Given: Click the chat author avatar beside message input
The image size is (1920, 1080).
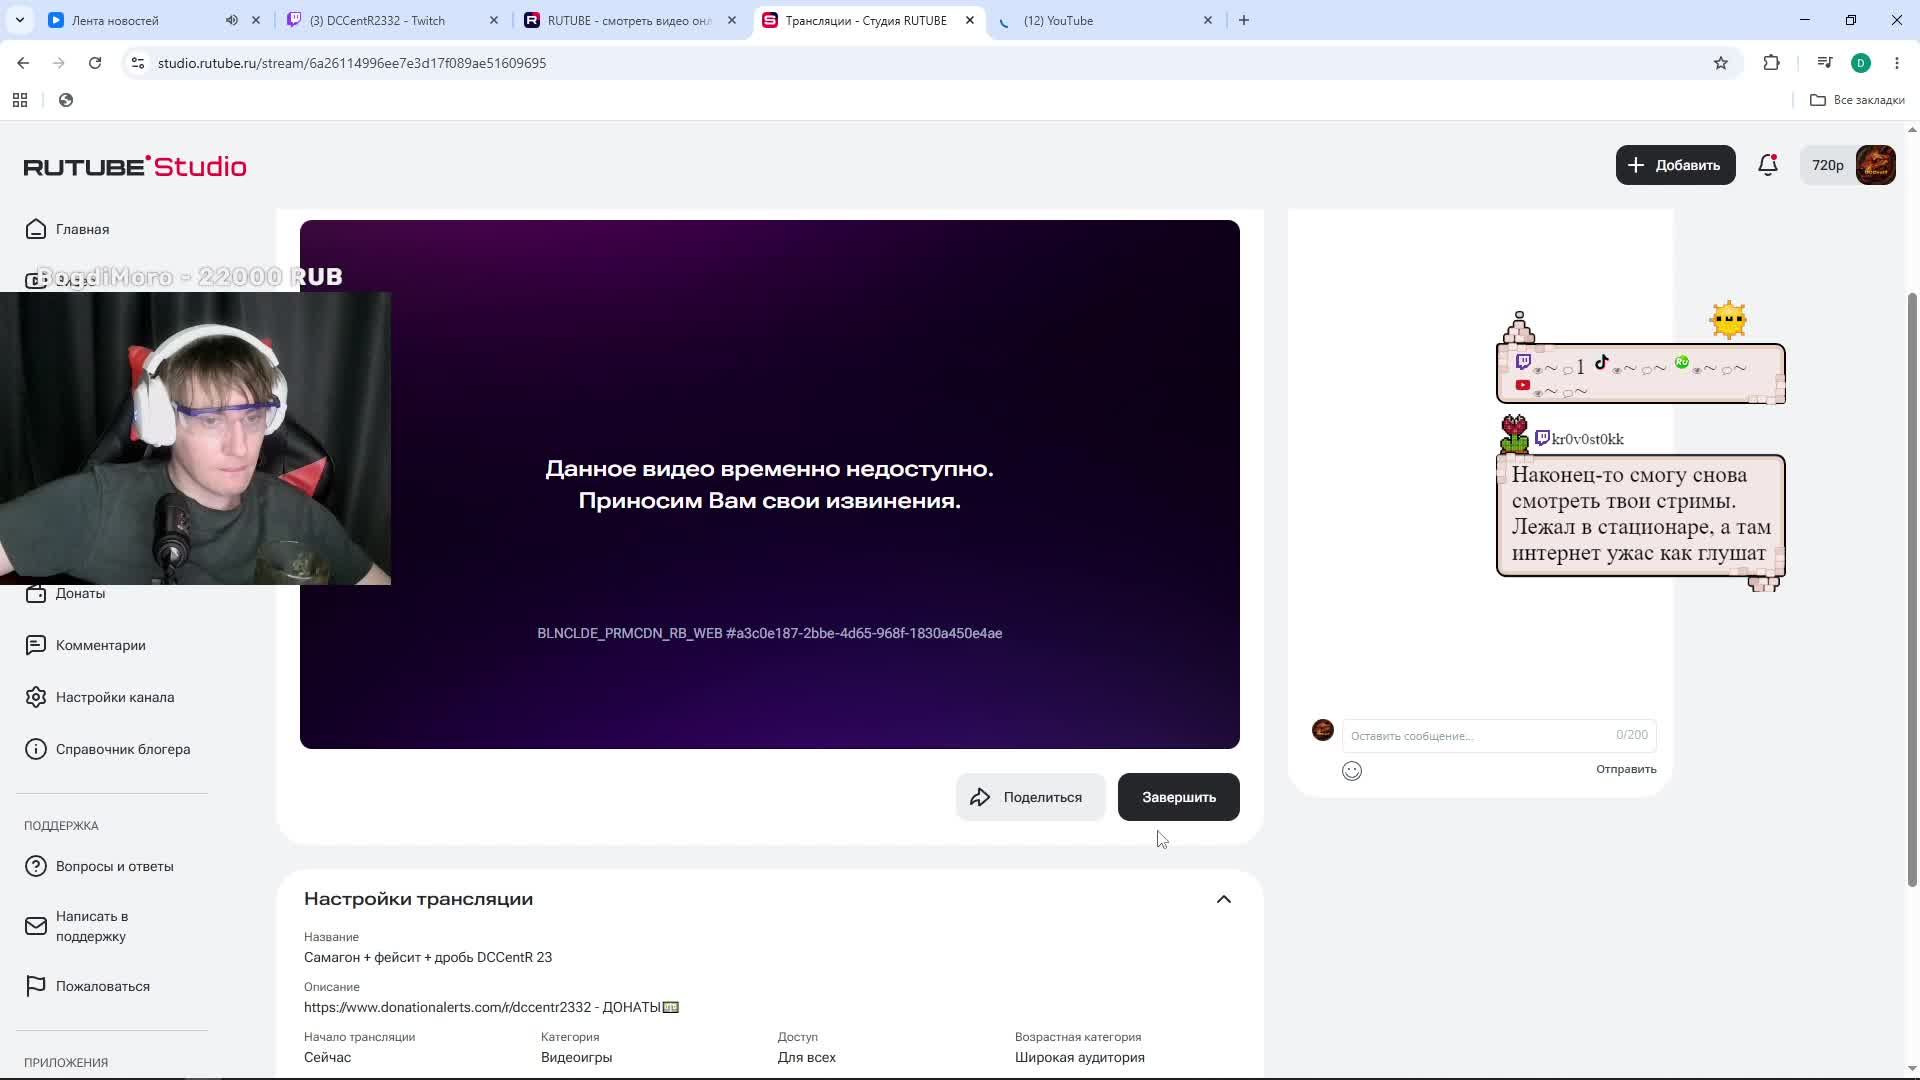Looking at the screenshot, I should pyautogui.click(x=1323, y=730).
